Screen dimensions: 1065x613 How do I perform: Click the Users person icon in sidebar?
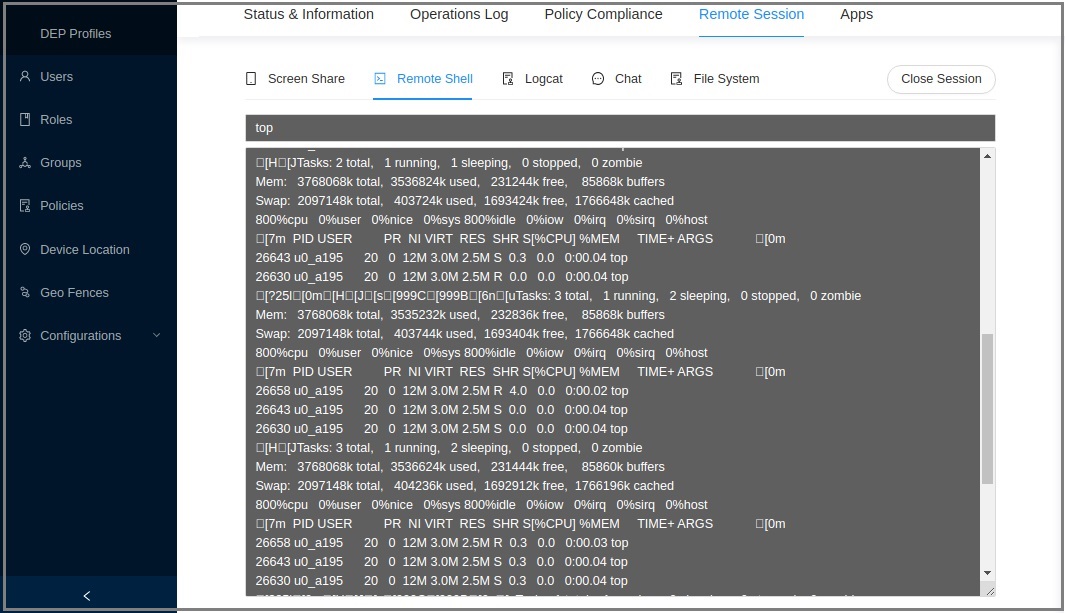25,77
